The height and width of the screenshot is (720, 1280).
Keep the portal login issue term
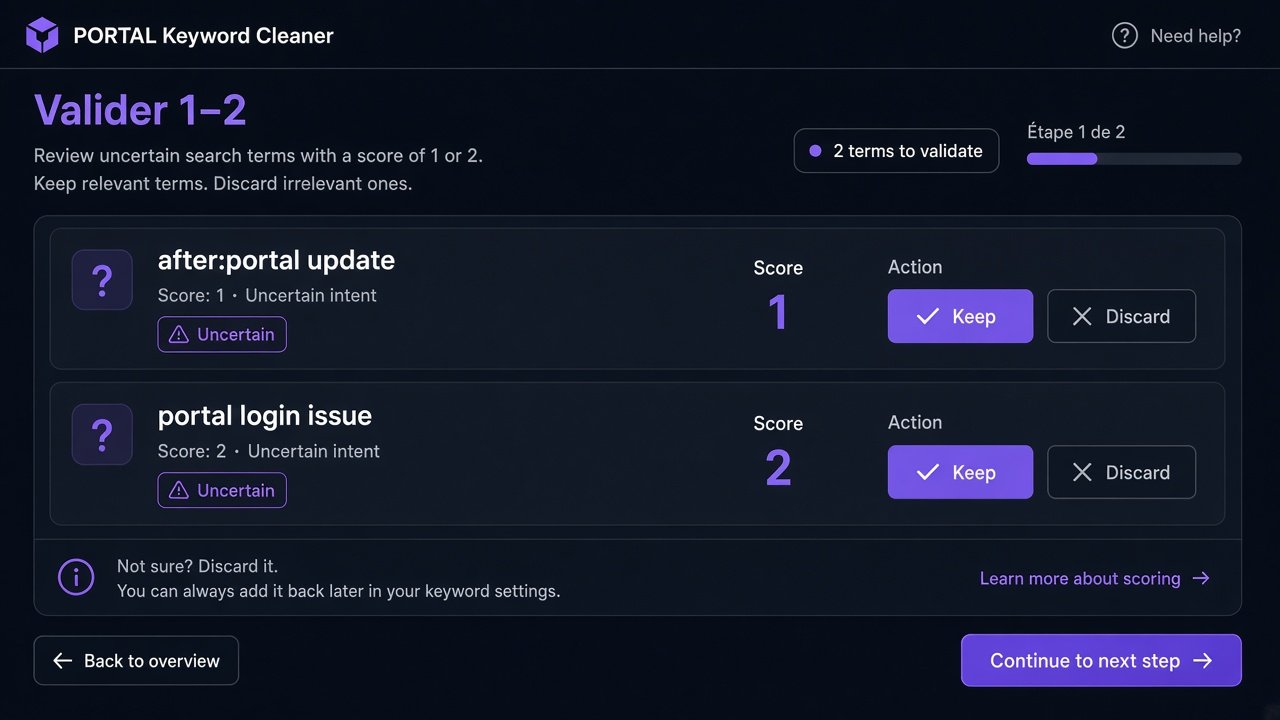coord(960,472)
